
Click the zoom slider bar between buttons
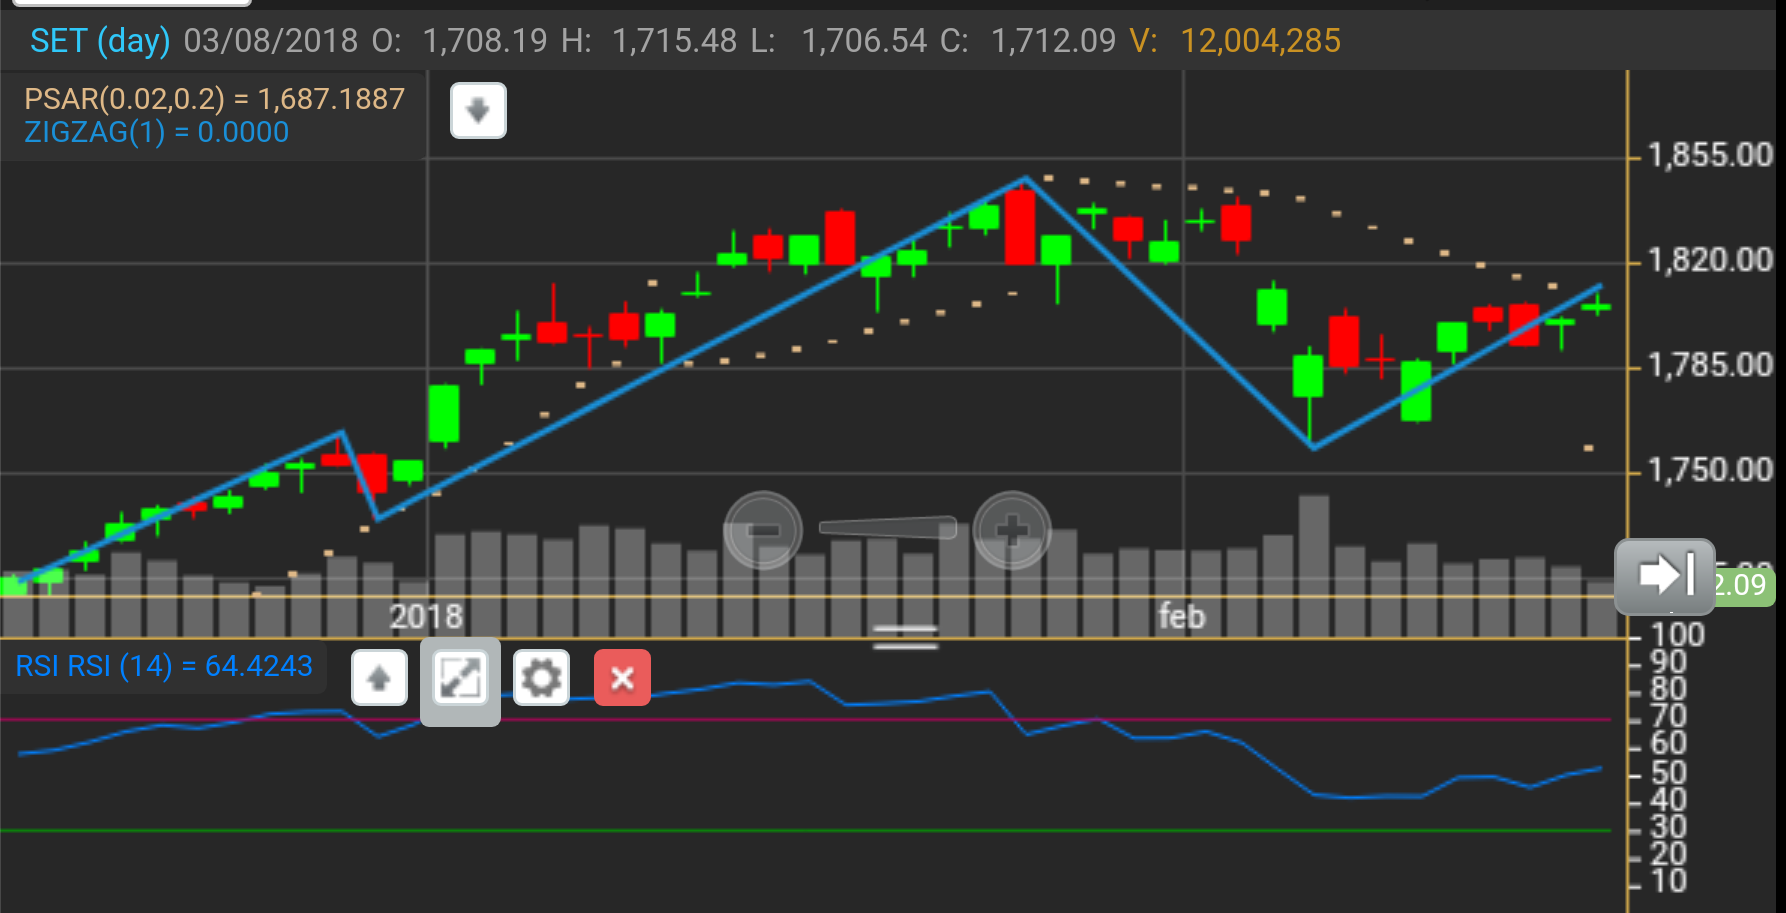click(x=888, y=527)
